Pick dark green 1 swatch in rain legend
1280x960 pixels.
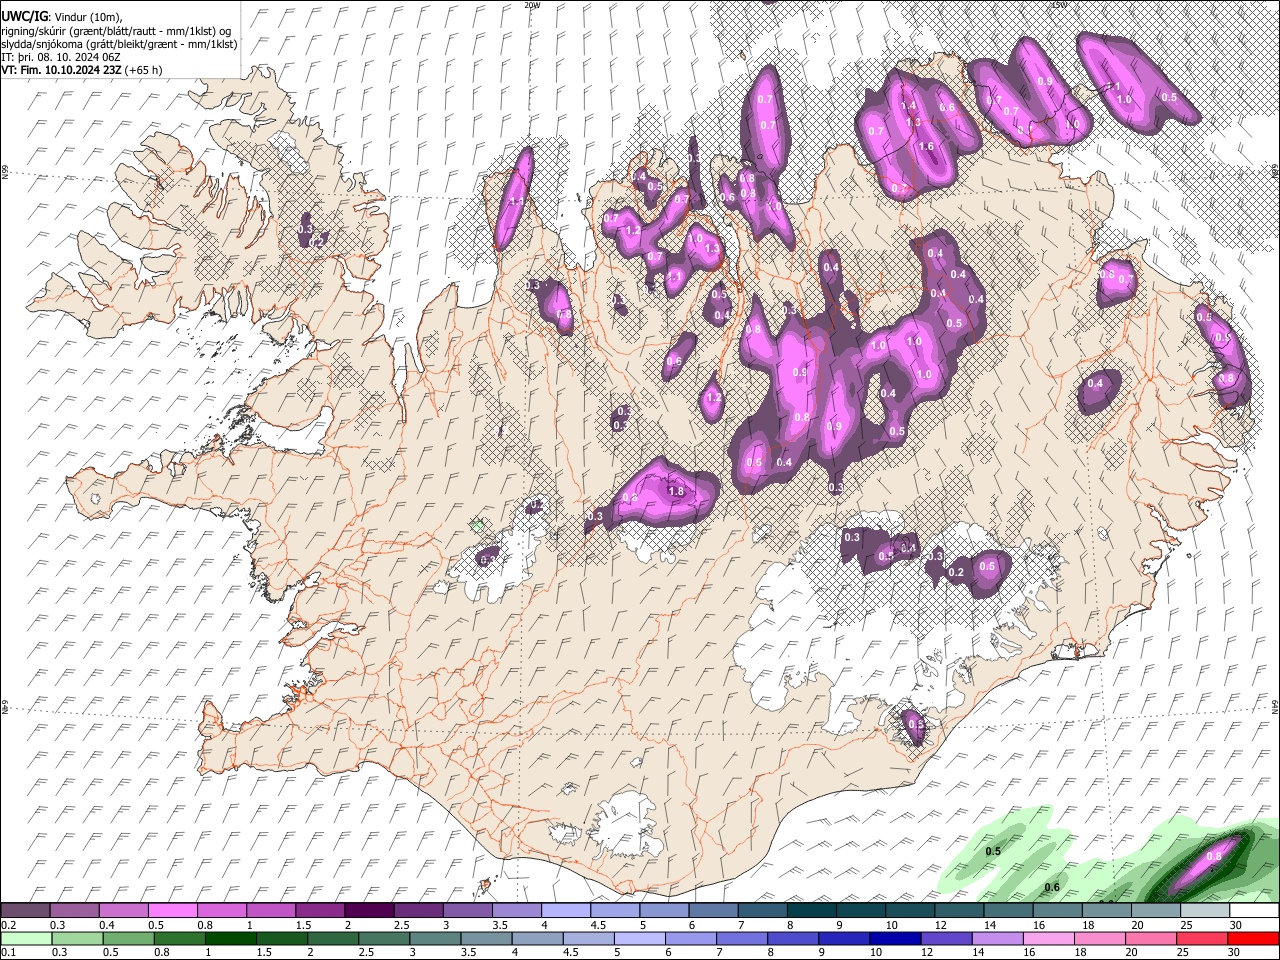[x=230, y=938]
